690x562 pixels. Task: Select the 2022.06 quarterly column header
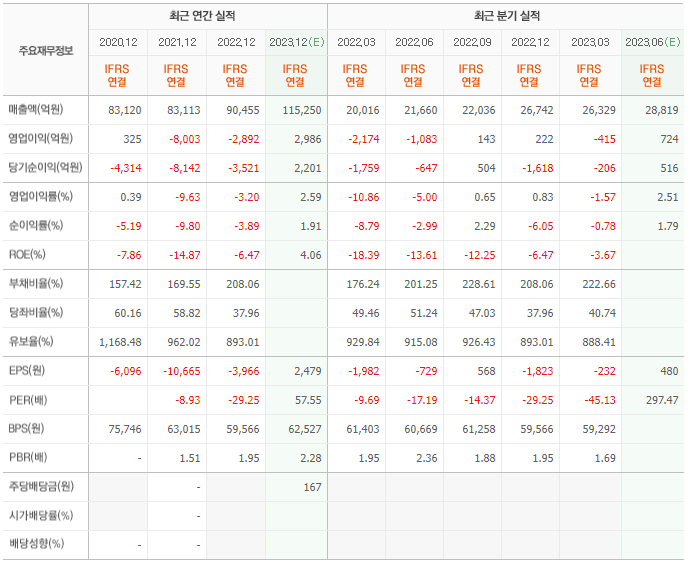coord(414,42)
